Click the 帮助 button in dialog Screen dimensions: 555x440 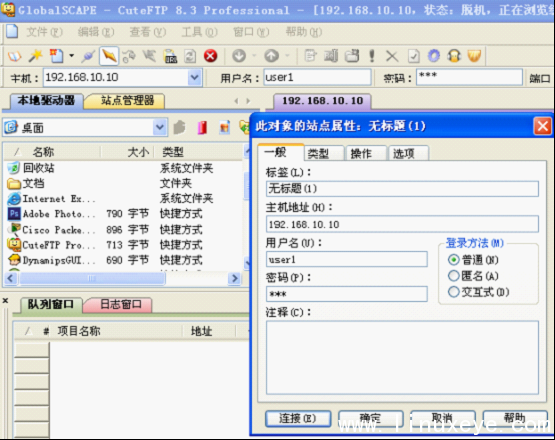515,418
